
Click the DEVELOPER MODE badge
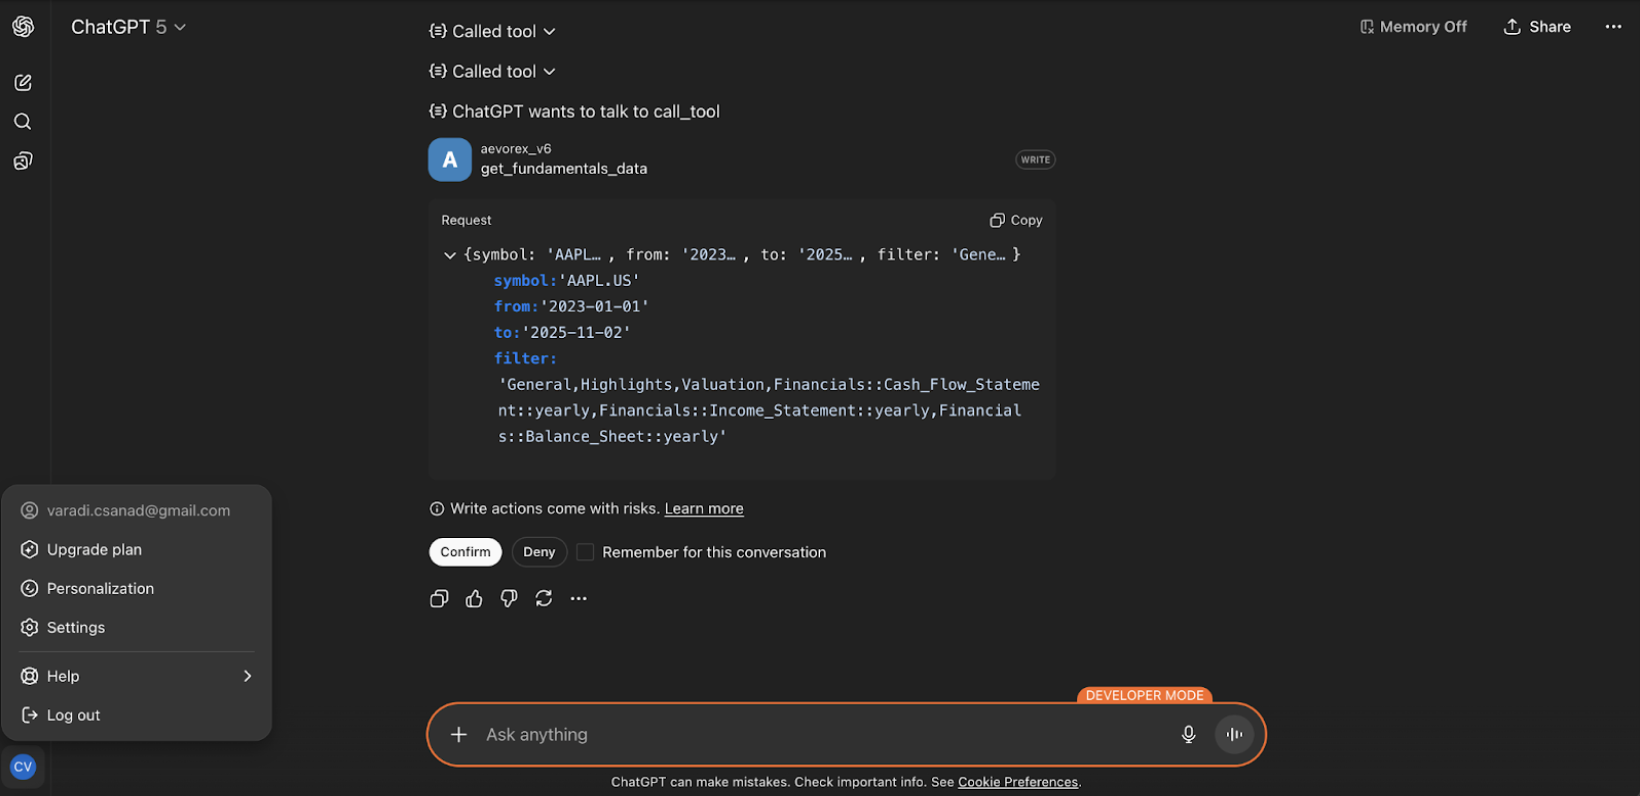tap(1144, 696)
